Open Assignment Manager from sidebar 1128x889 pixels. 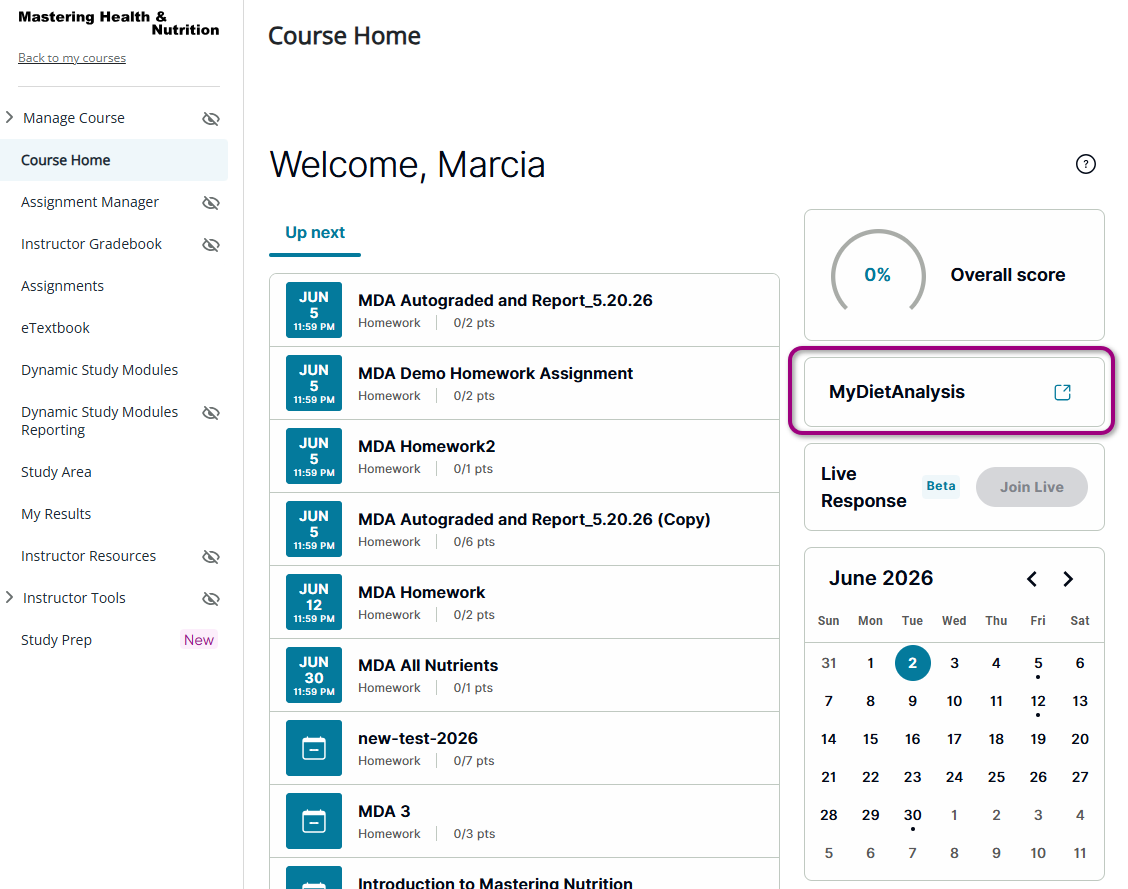coord(90,202)
